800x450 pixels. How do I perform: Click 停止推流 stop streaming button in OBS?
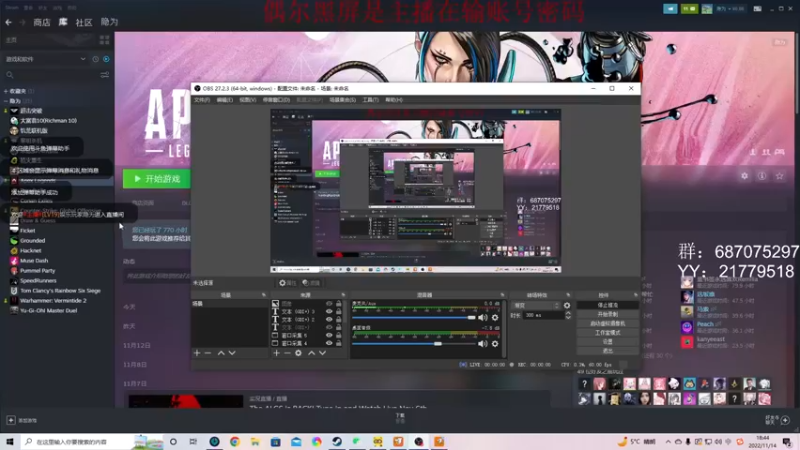coord(607,305)
